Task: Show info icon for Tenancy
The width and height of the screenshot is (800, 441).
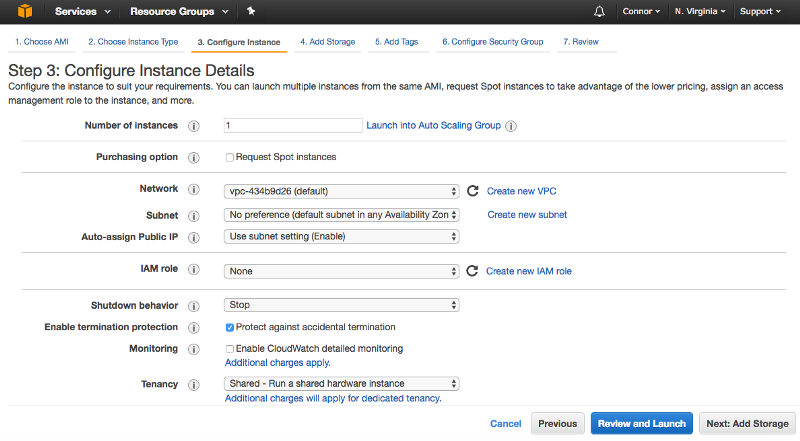Action: tap(194, 384)
